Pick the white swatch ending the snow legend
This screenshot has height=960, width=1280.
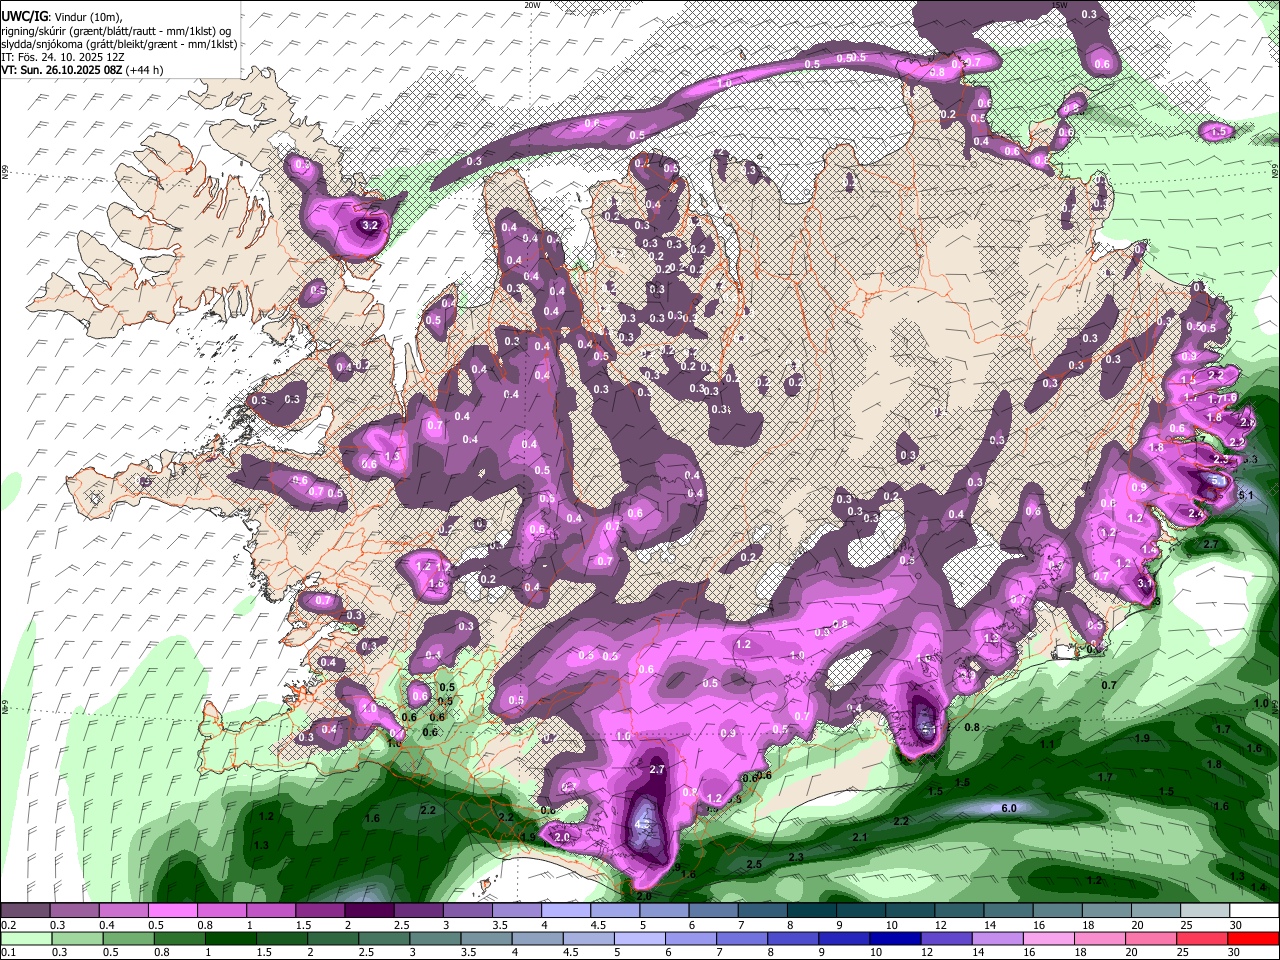pyautogui.click(x=1254, y=911)
